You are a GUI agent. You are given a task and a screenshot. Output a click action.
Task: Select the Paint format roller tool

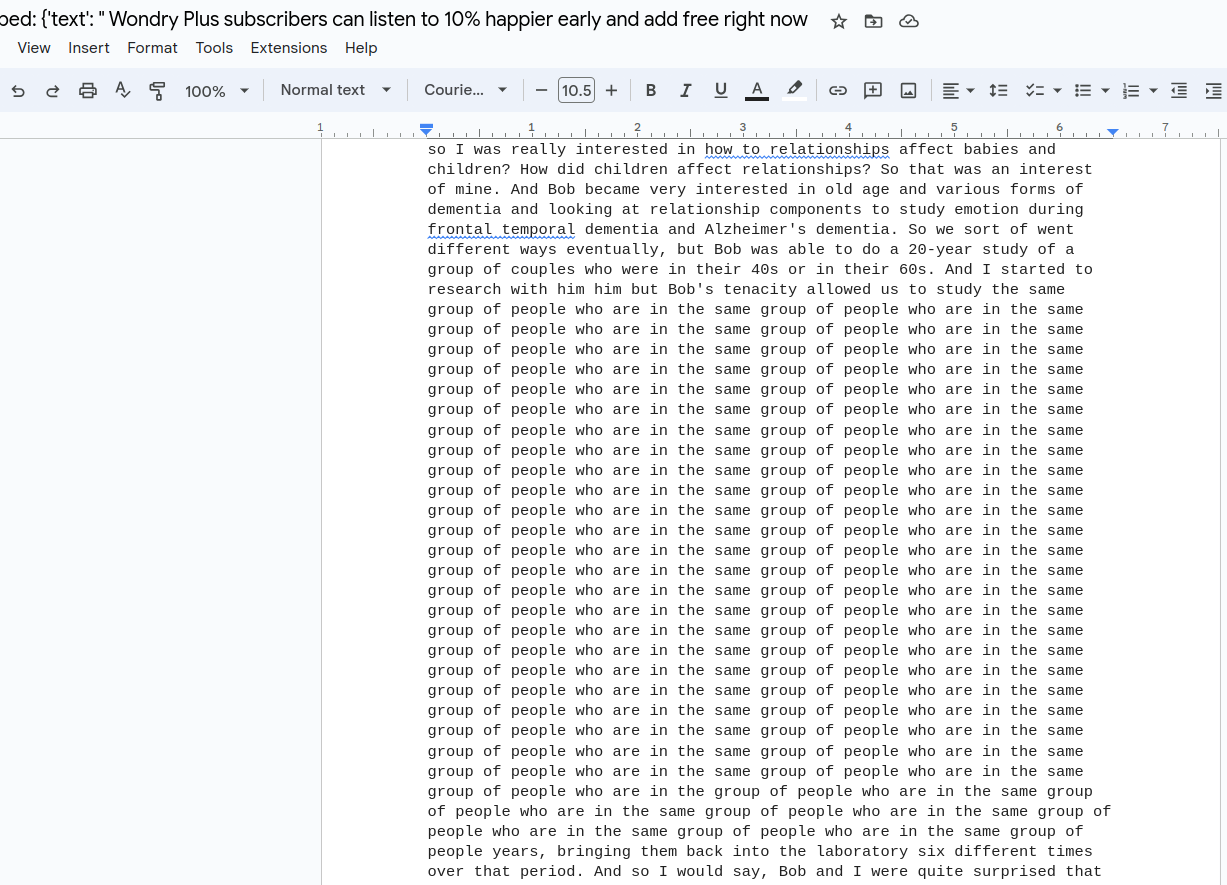[x=157, y=91]
